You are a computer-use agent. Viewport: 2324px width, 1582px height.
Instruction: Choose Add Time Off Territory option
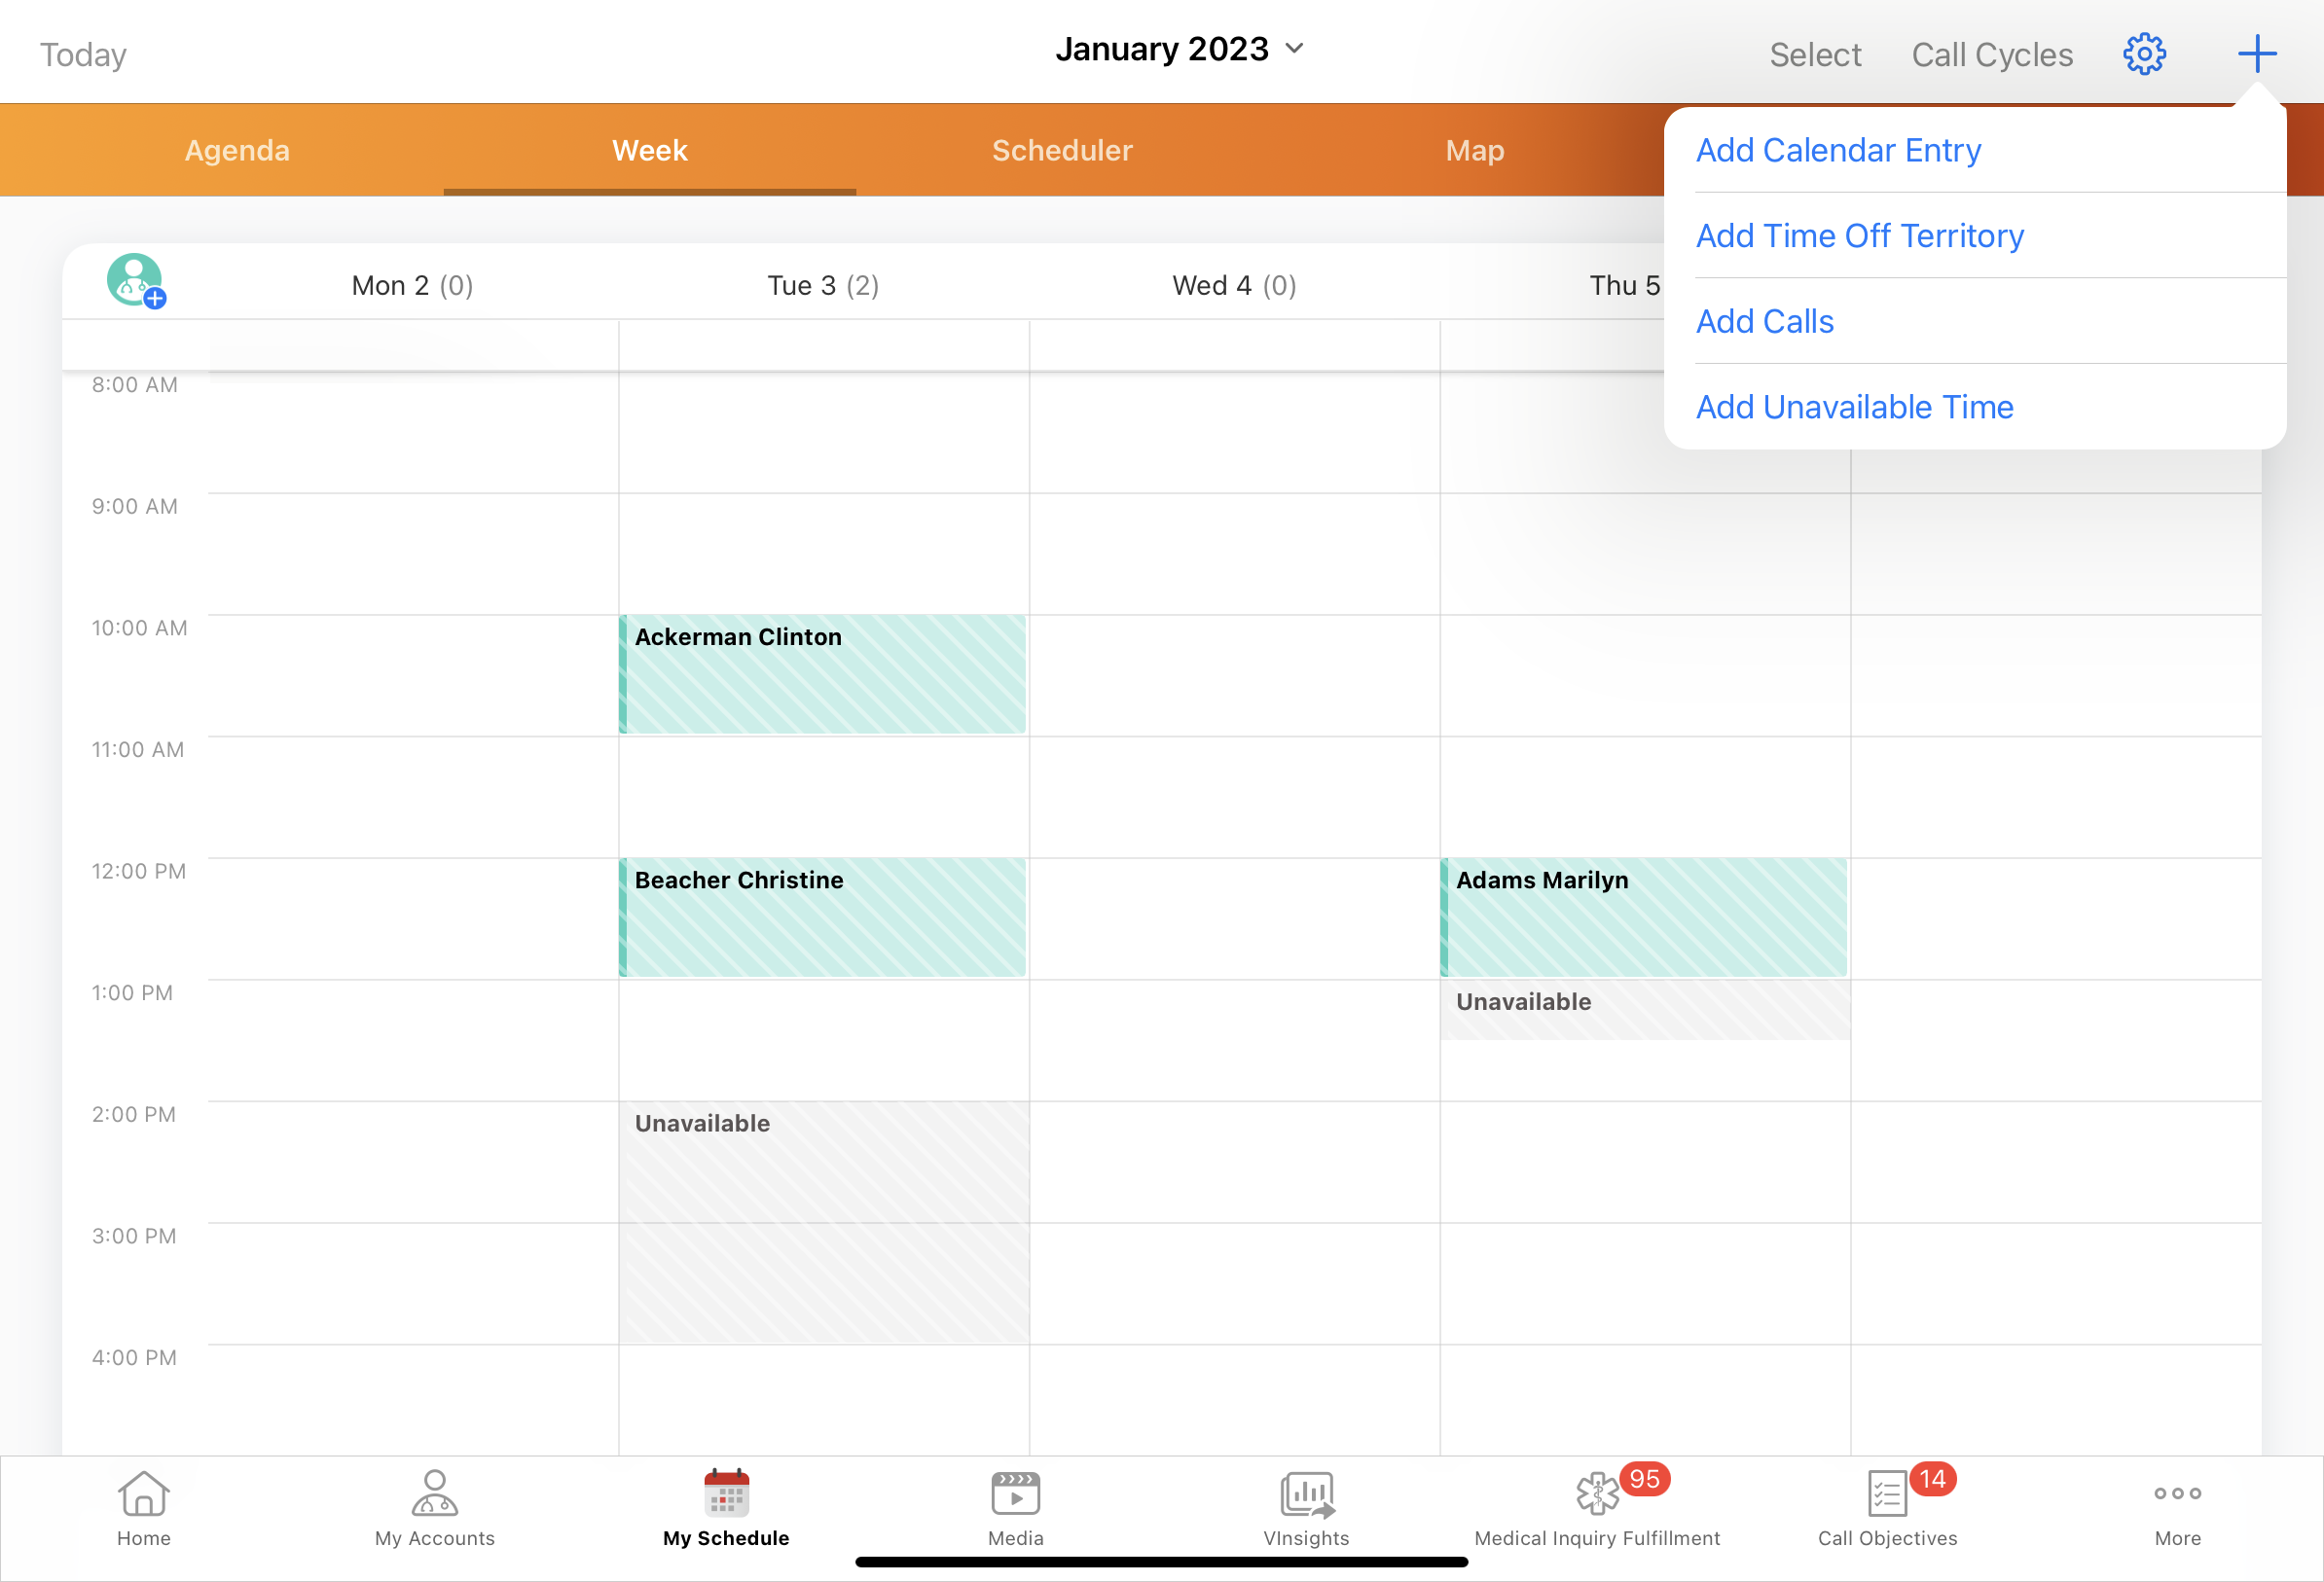pos(1859,236)
